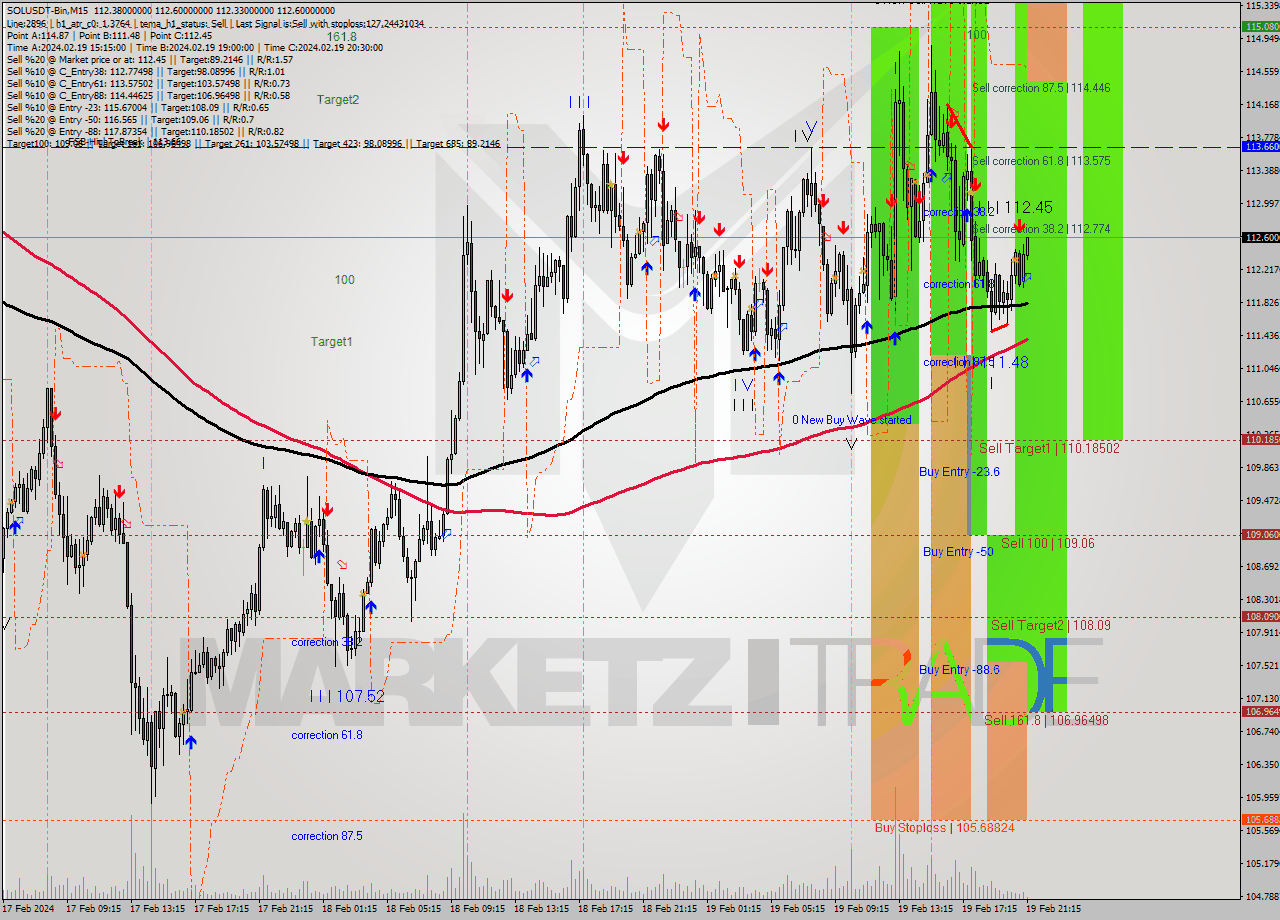Screen dimensions: 1280x920
Task: Click the 'Sell 161.8 | 106.96498' label
Action: pyautogui.click(x=1046, y=720)
